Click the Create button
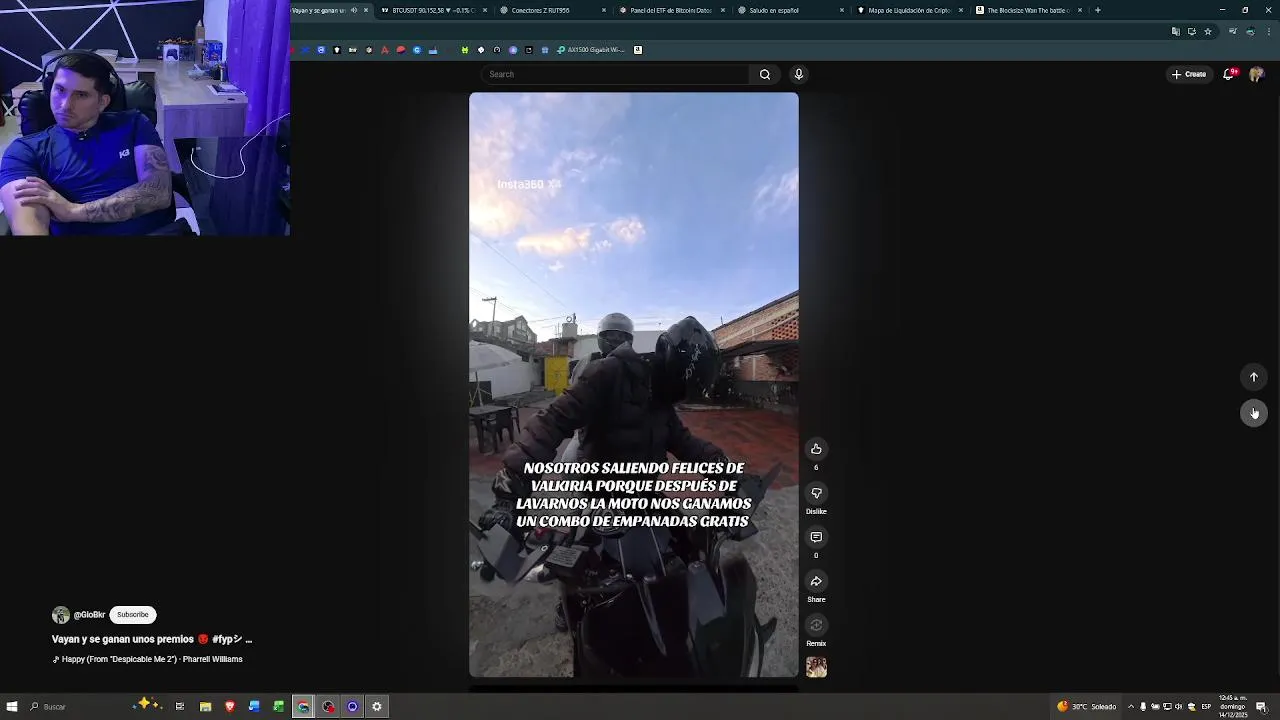The image size is (1280, 720). 1189,74
